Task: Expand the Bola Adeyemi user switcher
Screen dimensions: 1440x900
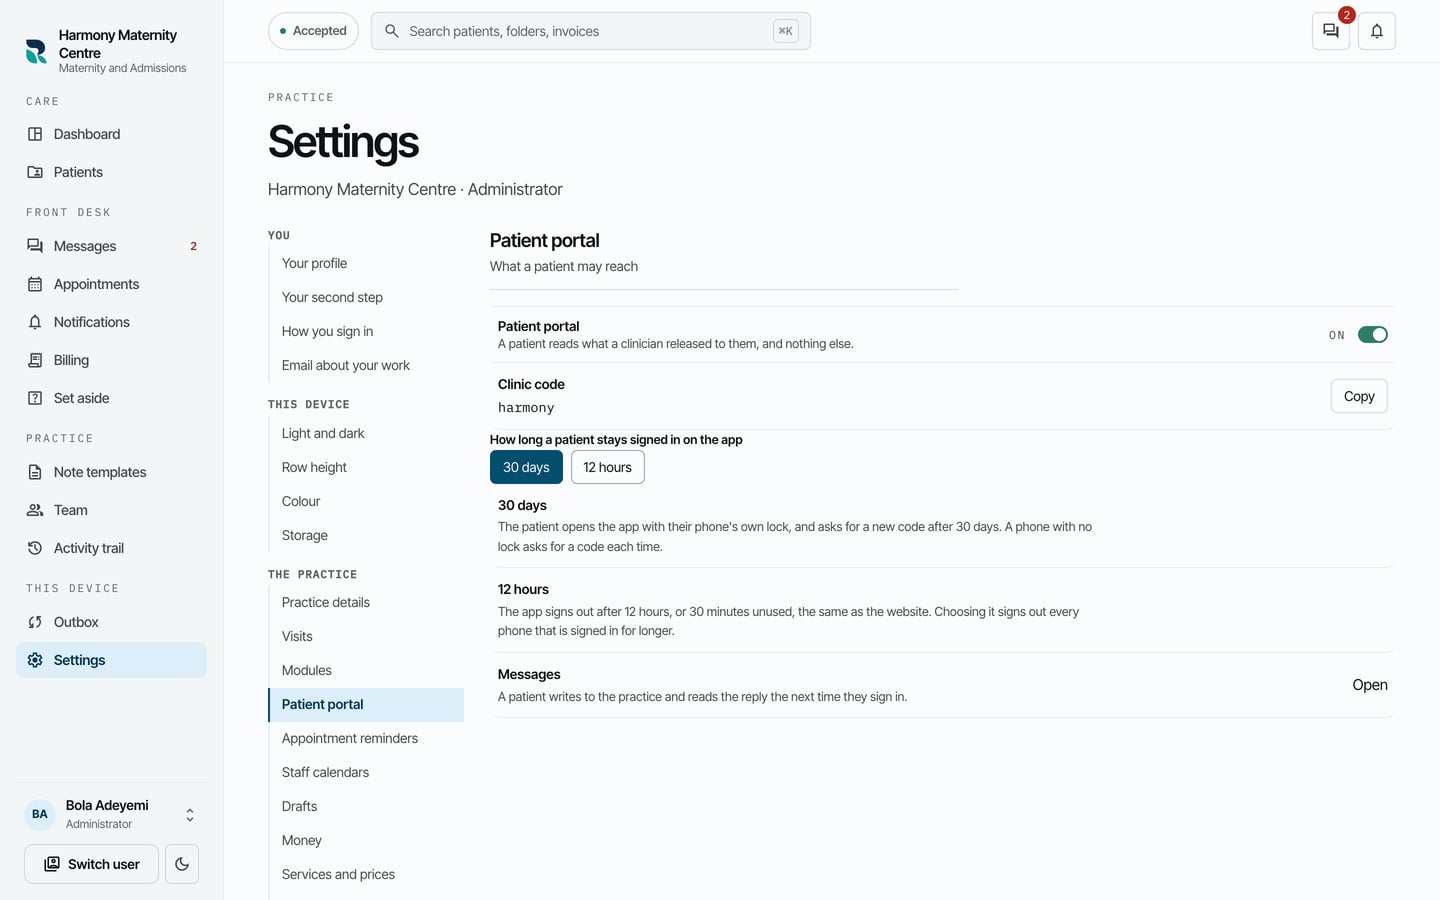Action: coord(111,815)
